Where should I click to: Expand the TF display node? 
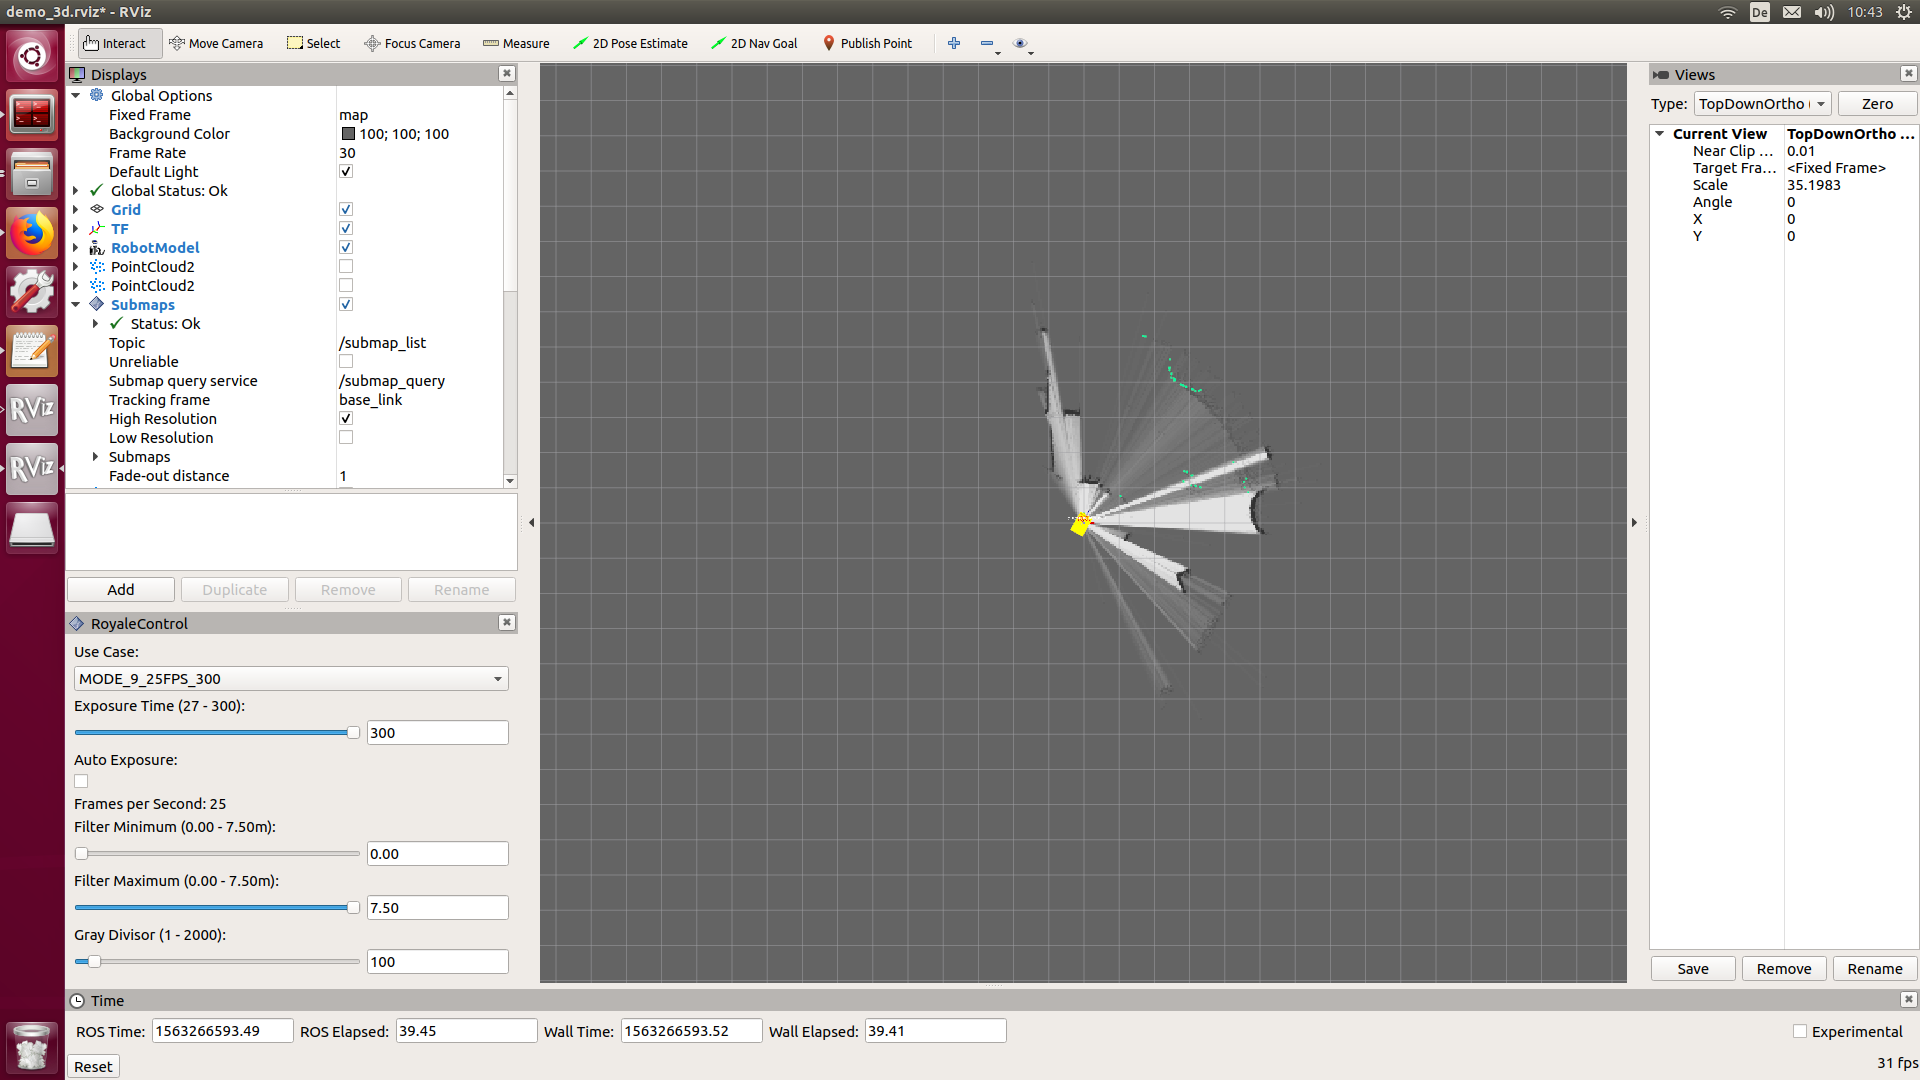click(x=76, y=229)
